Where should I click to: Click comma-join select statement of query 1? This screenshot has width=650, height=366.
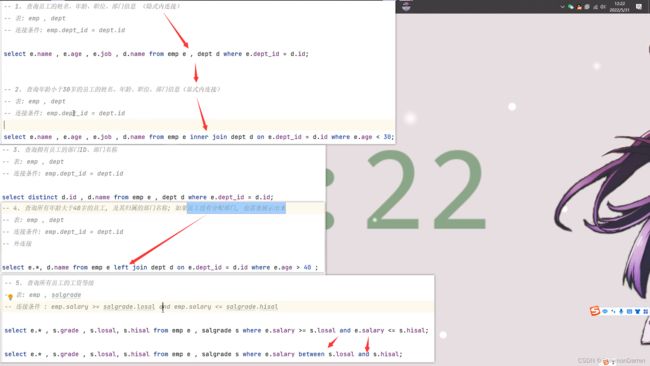[156, 54]
